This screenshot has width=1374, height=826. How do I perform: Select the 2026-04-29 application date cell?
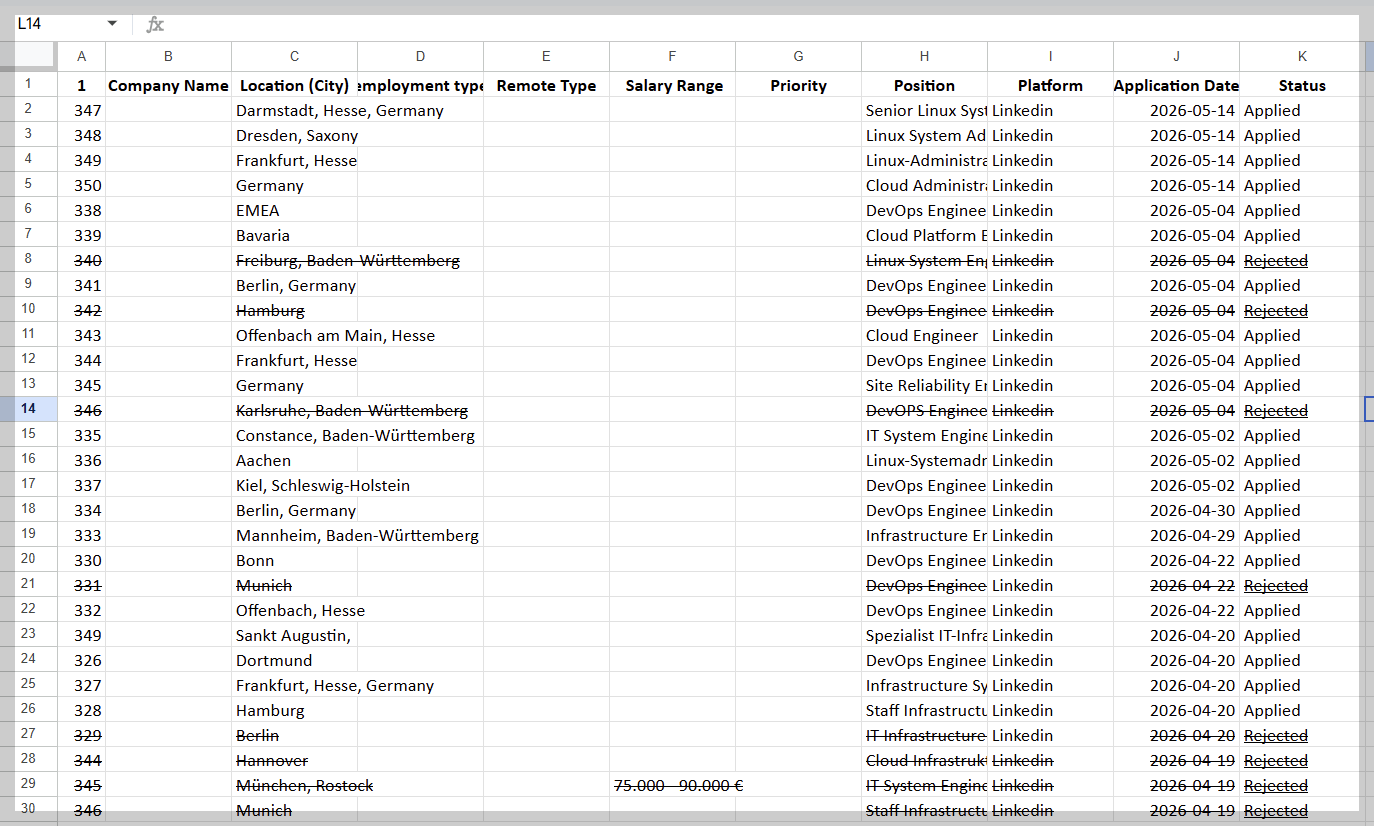click(1176, 535)
